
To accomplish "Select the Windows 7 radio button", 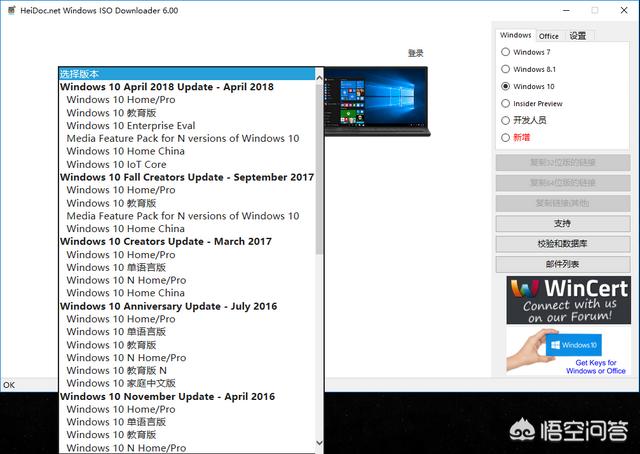I will (505, 52).
